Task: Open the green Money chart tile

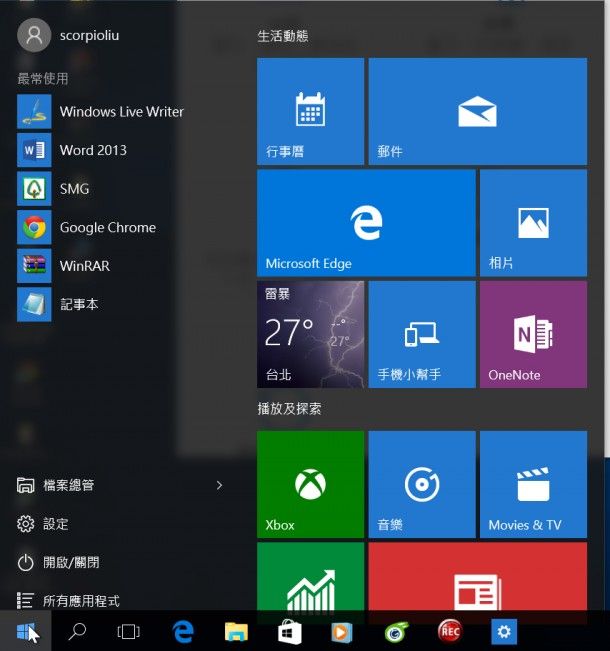Action: [310, 576]
